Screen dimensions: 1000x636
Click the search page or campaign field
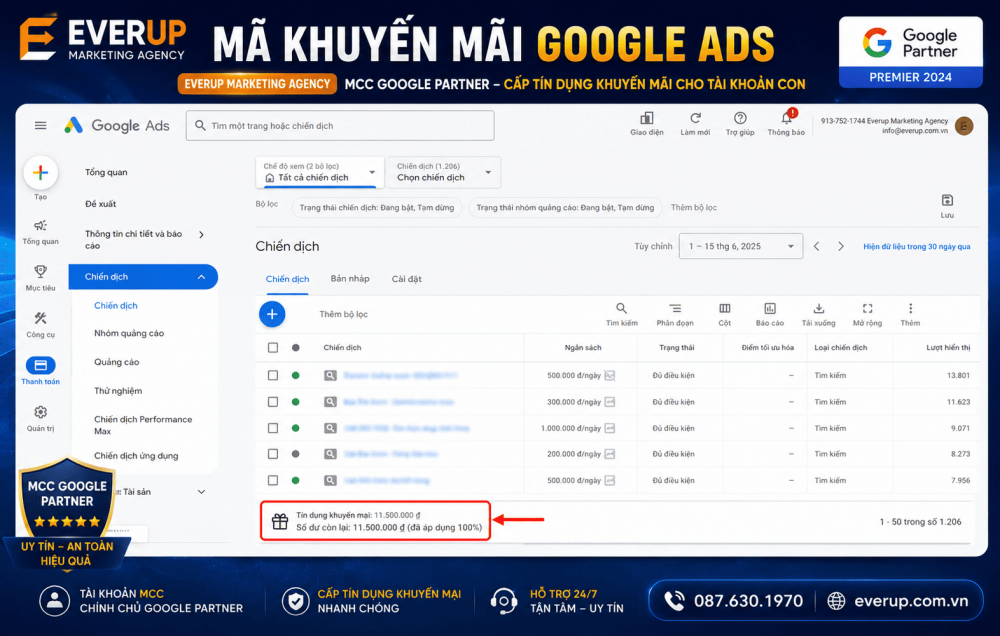pos(340,126)
